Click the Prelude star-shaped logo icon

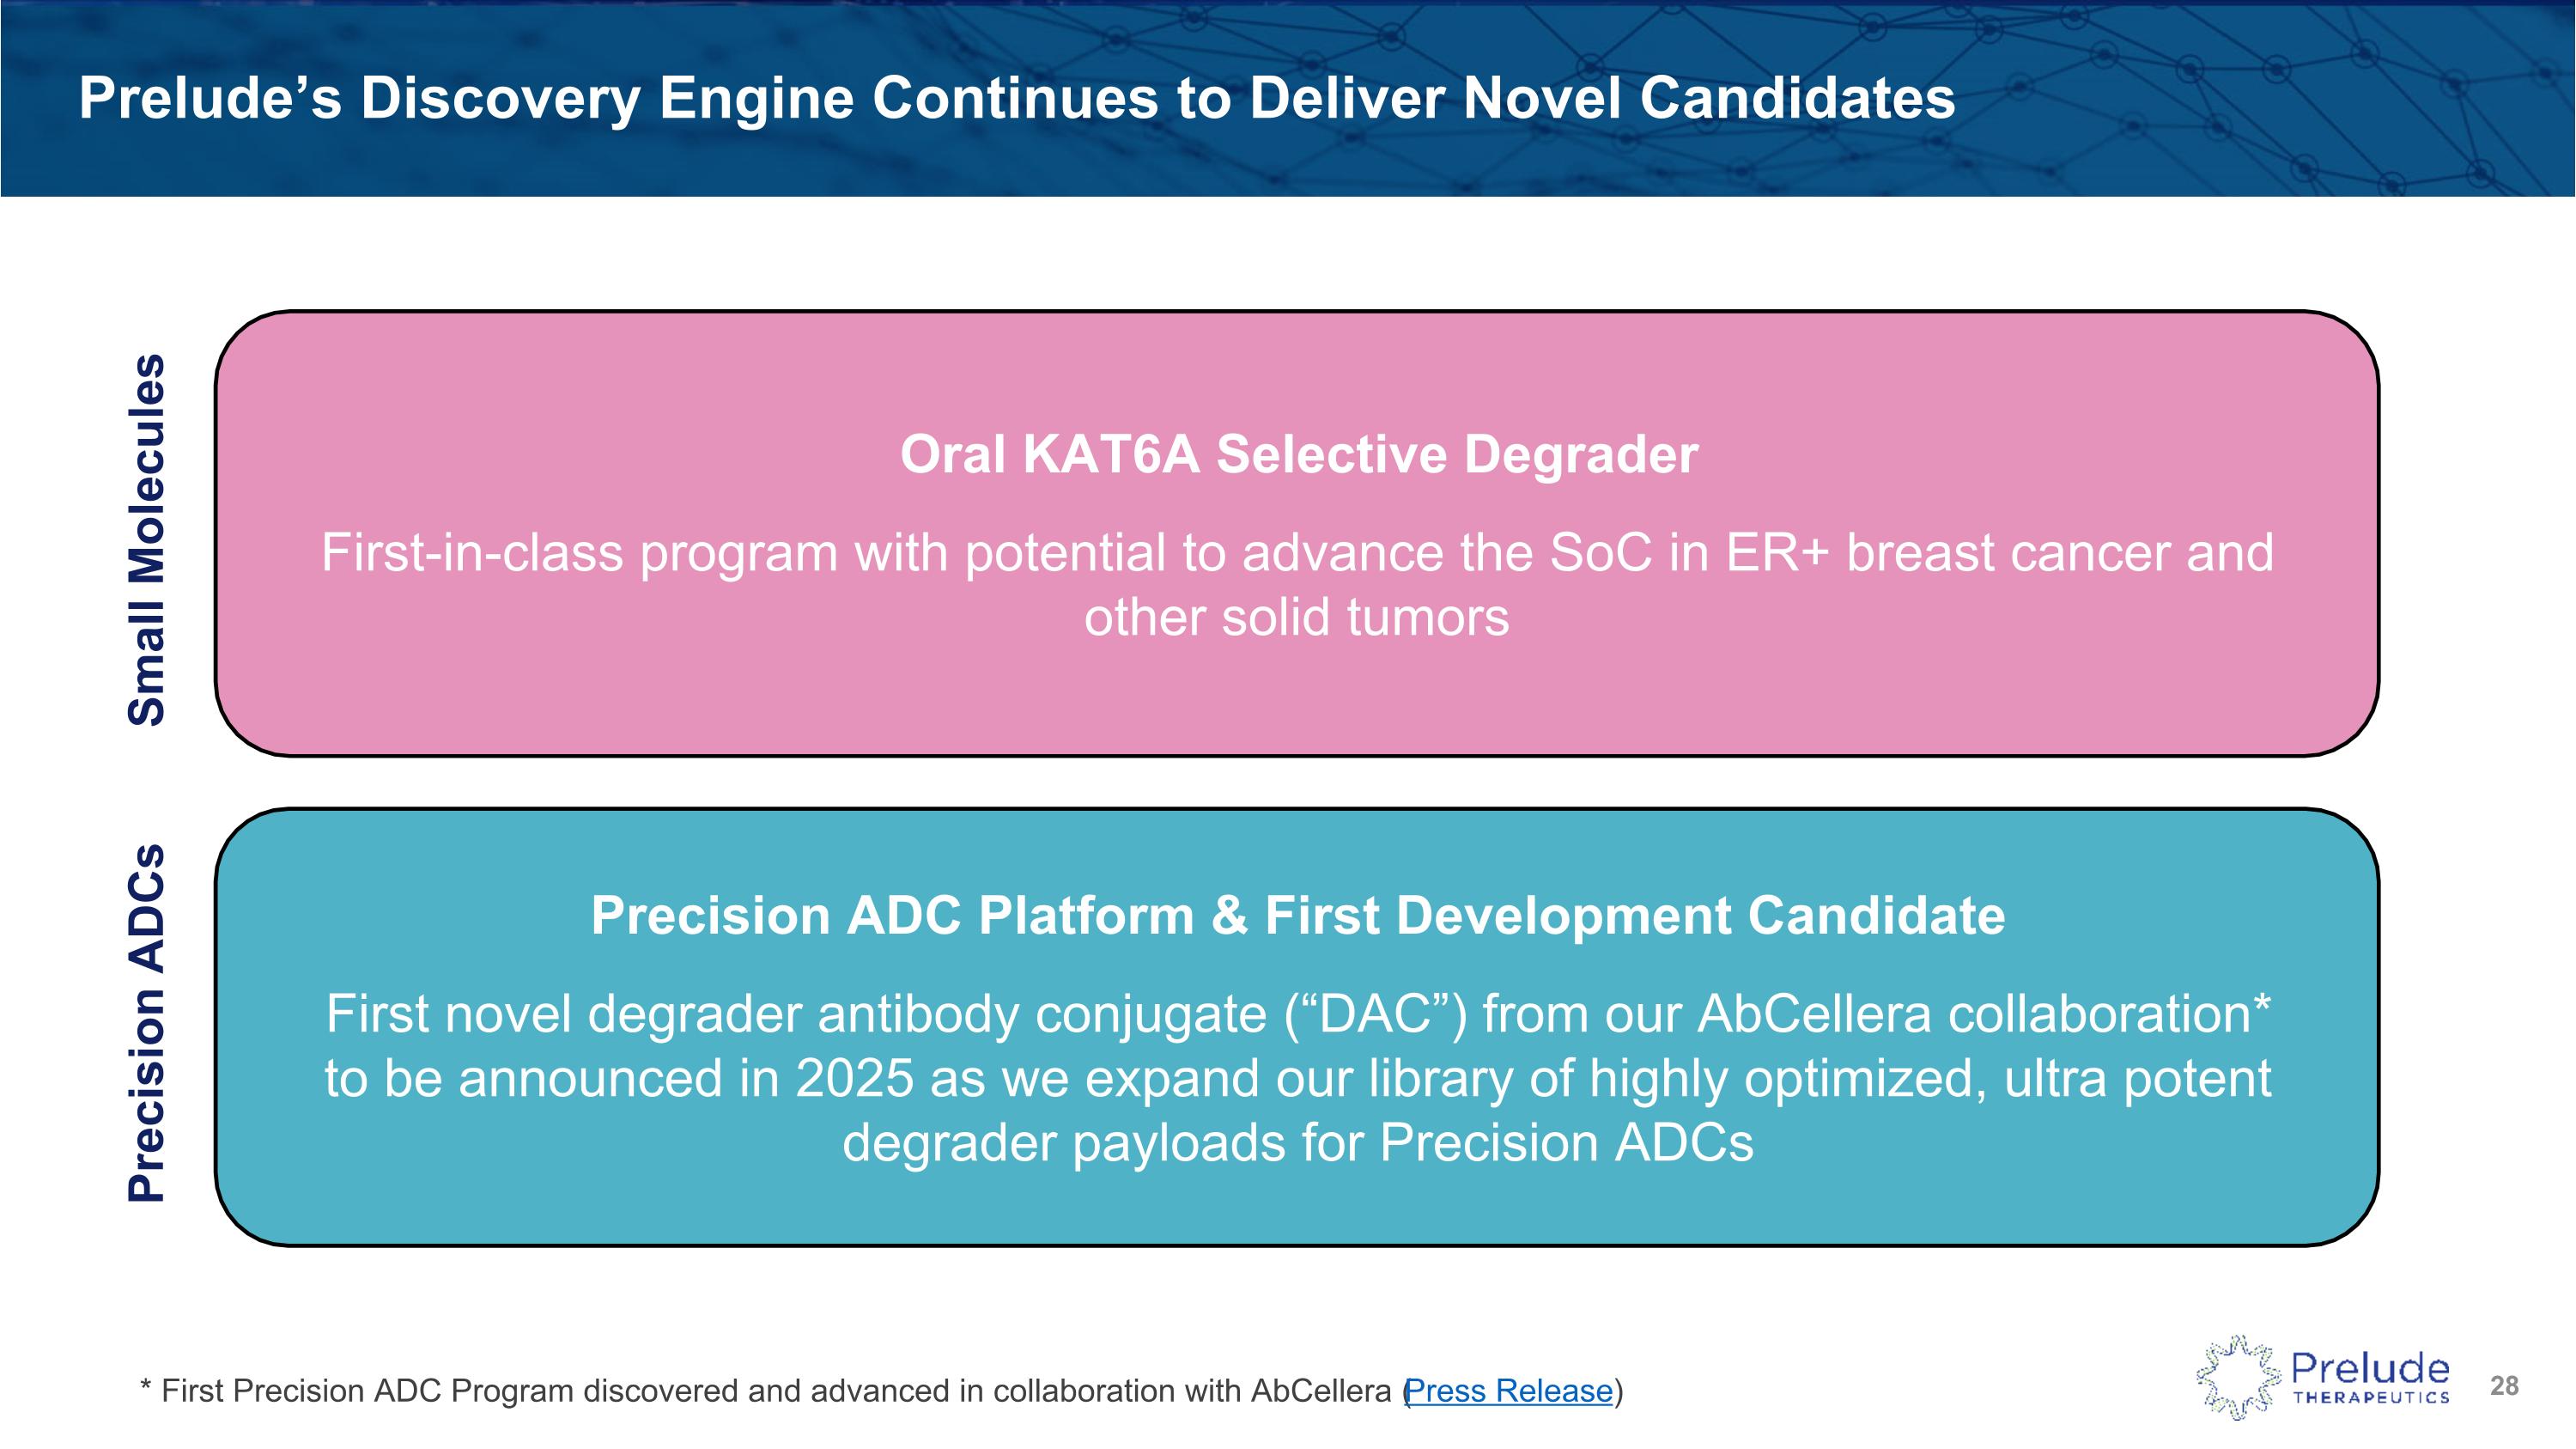[2238, 1378]
